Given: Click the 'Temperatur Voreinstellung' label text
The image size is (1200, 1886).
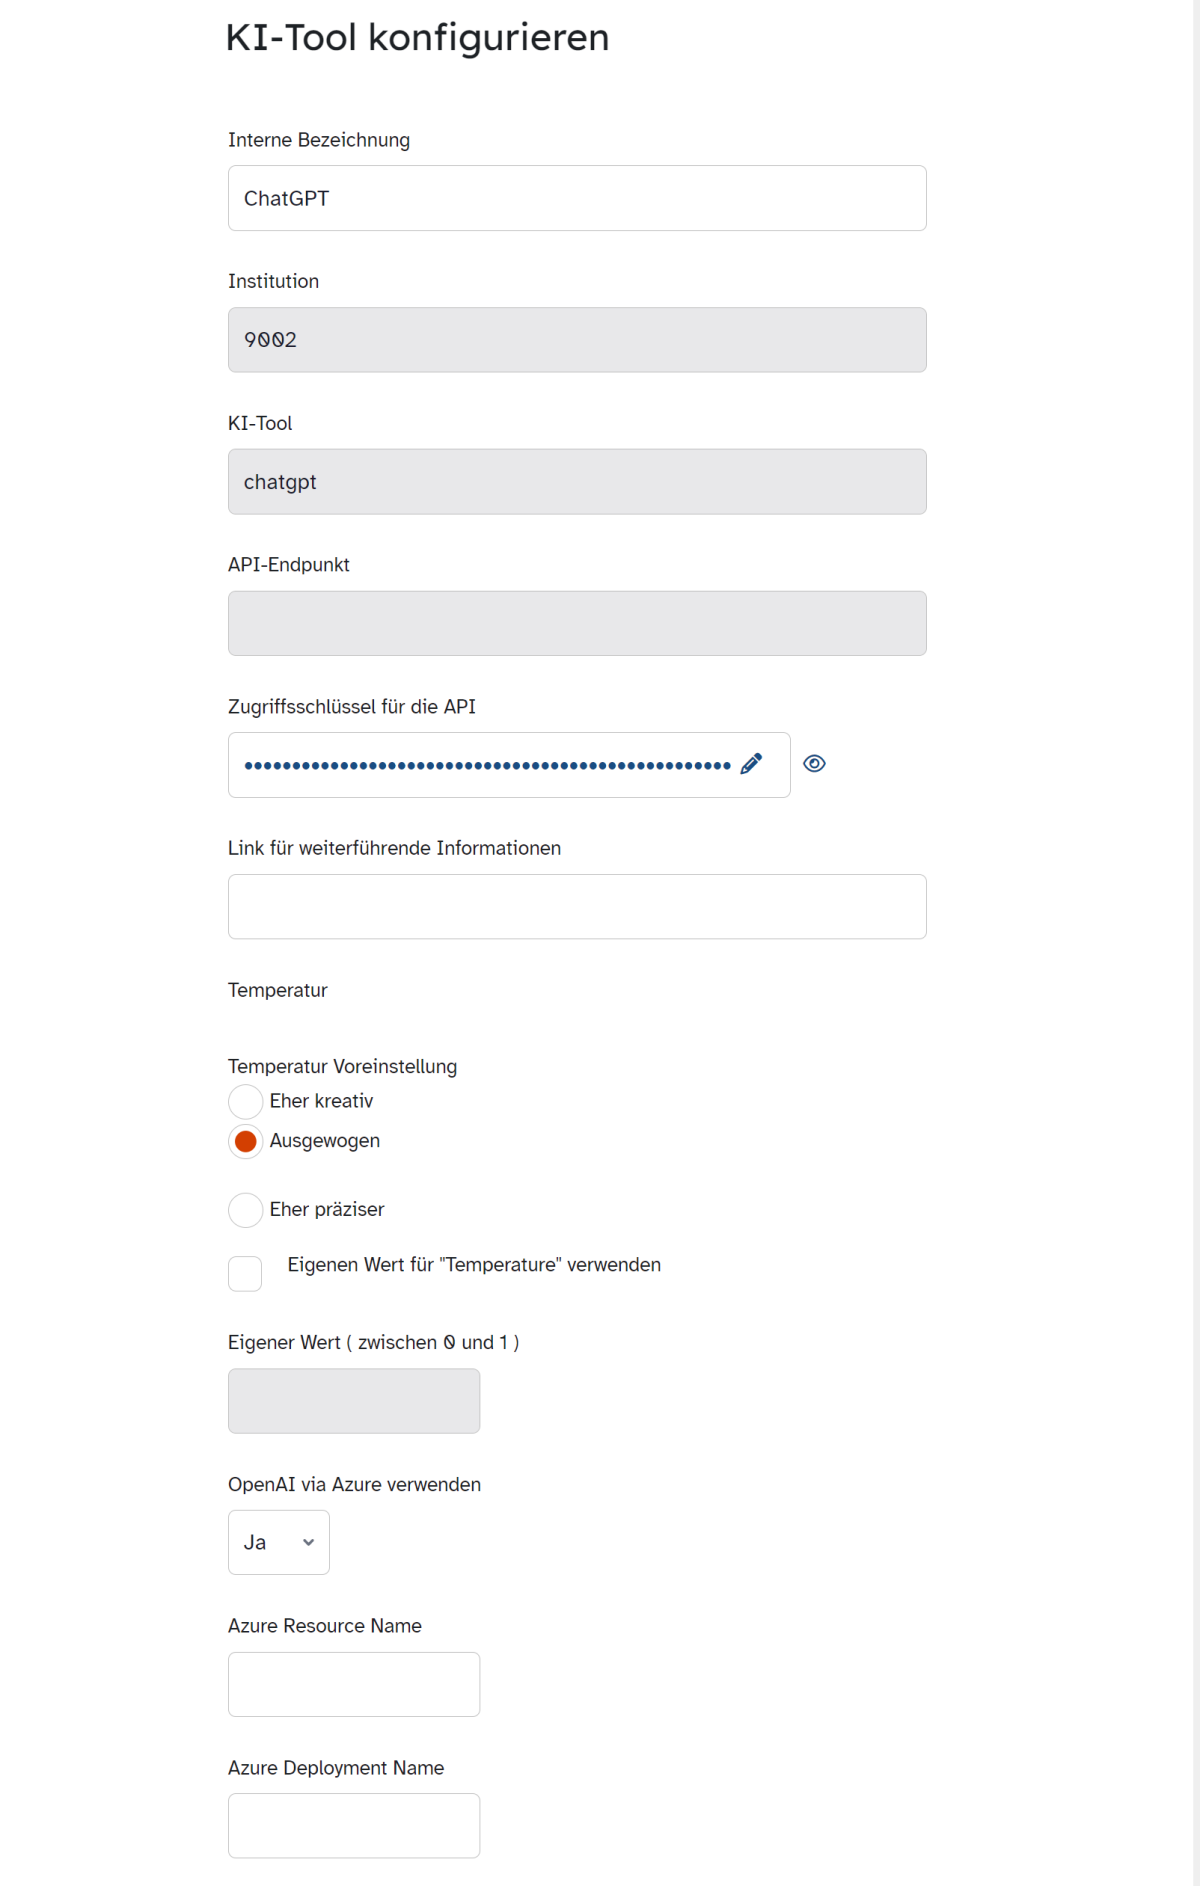Looking at the screenshot, I should pyautogui.click(x=342, y=1066).
